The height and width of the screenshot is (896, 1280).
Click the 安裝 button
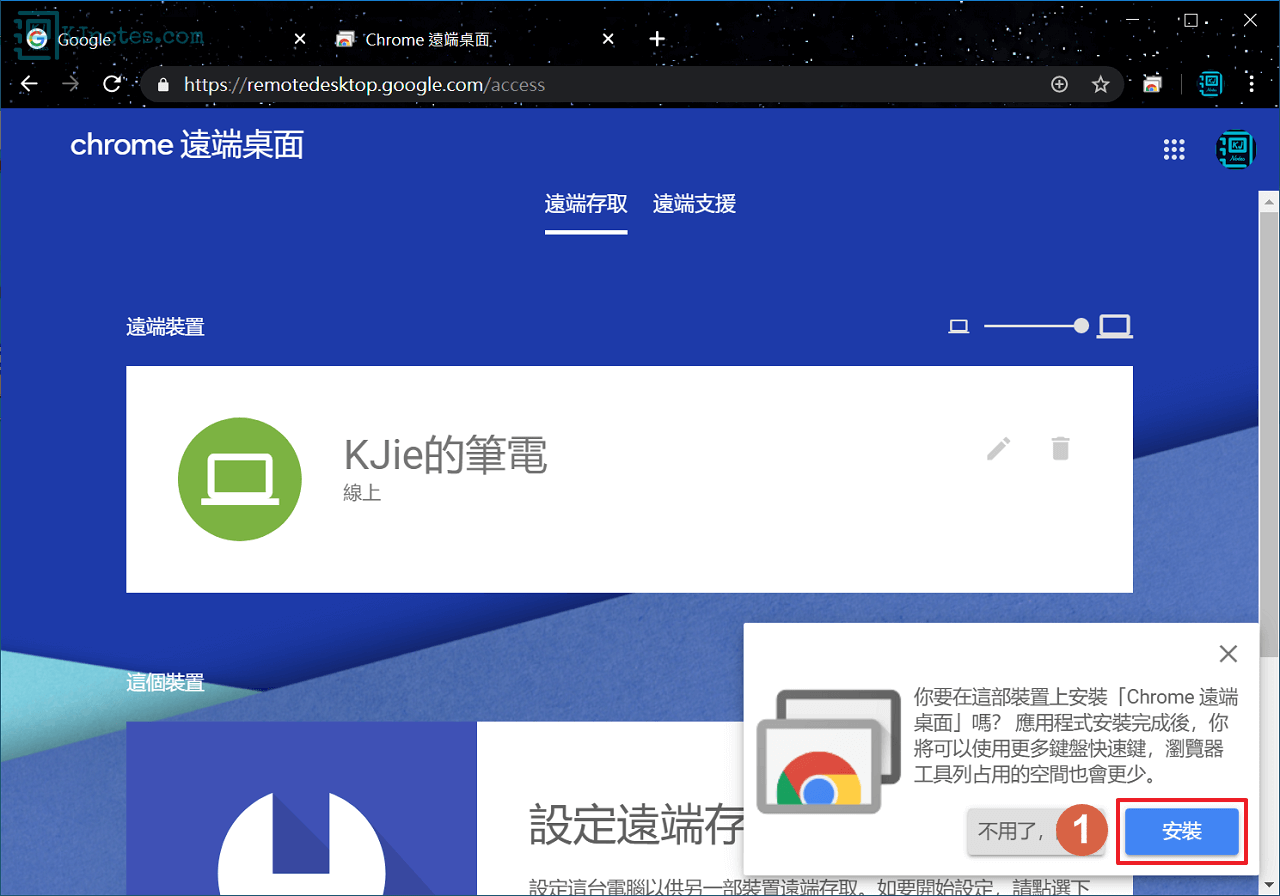pyautogui.click(x=1182, y=832)
